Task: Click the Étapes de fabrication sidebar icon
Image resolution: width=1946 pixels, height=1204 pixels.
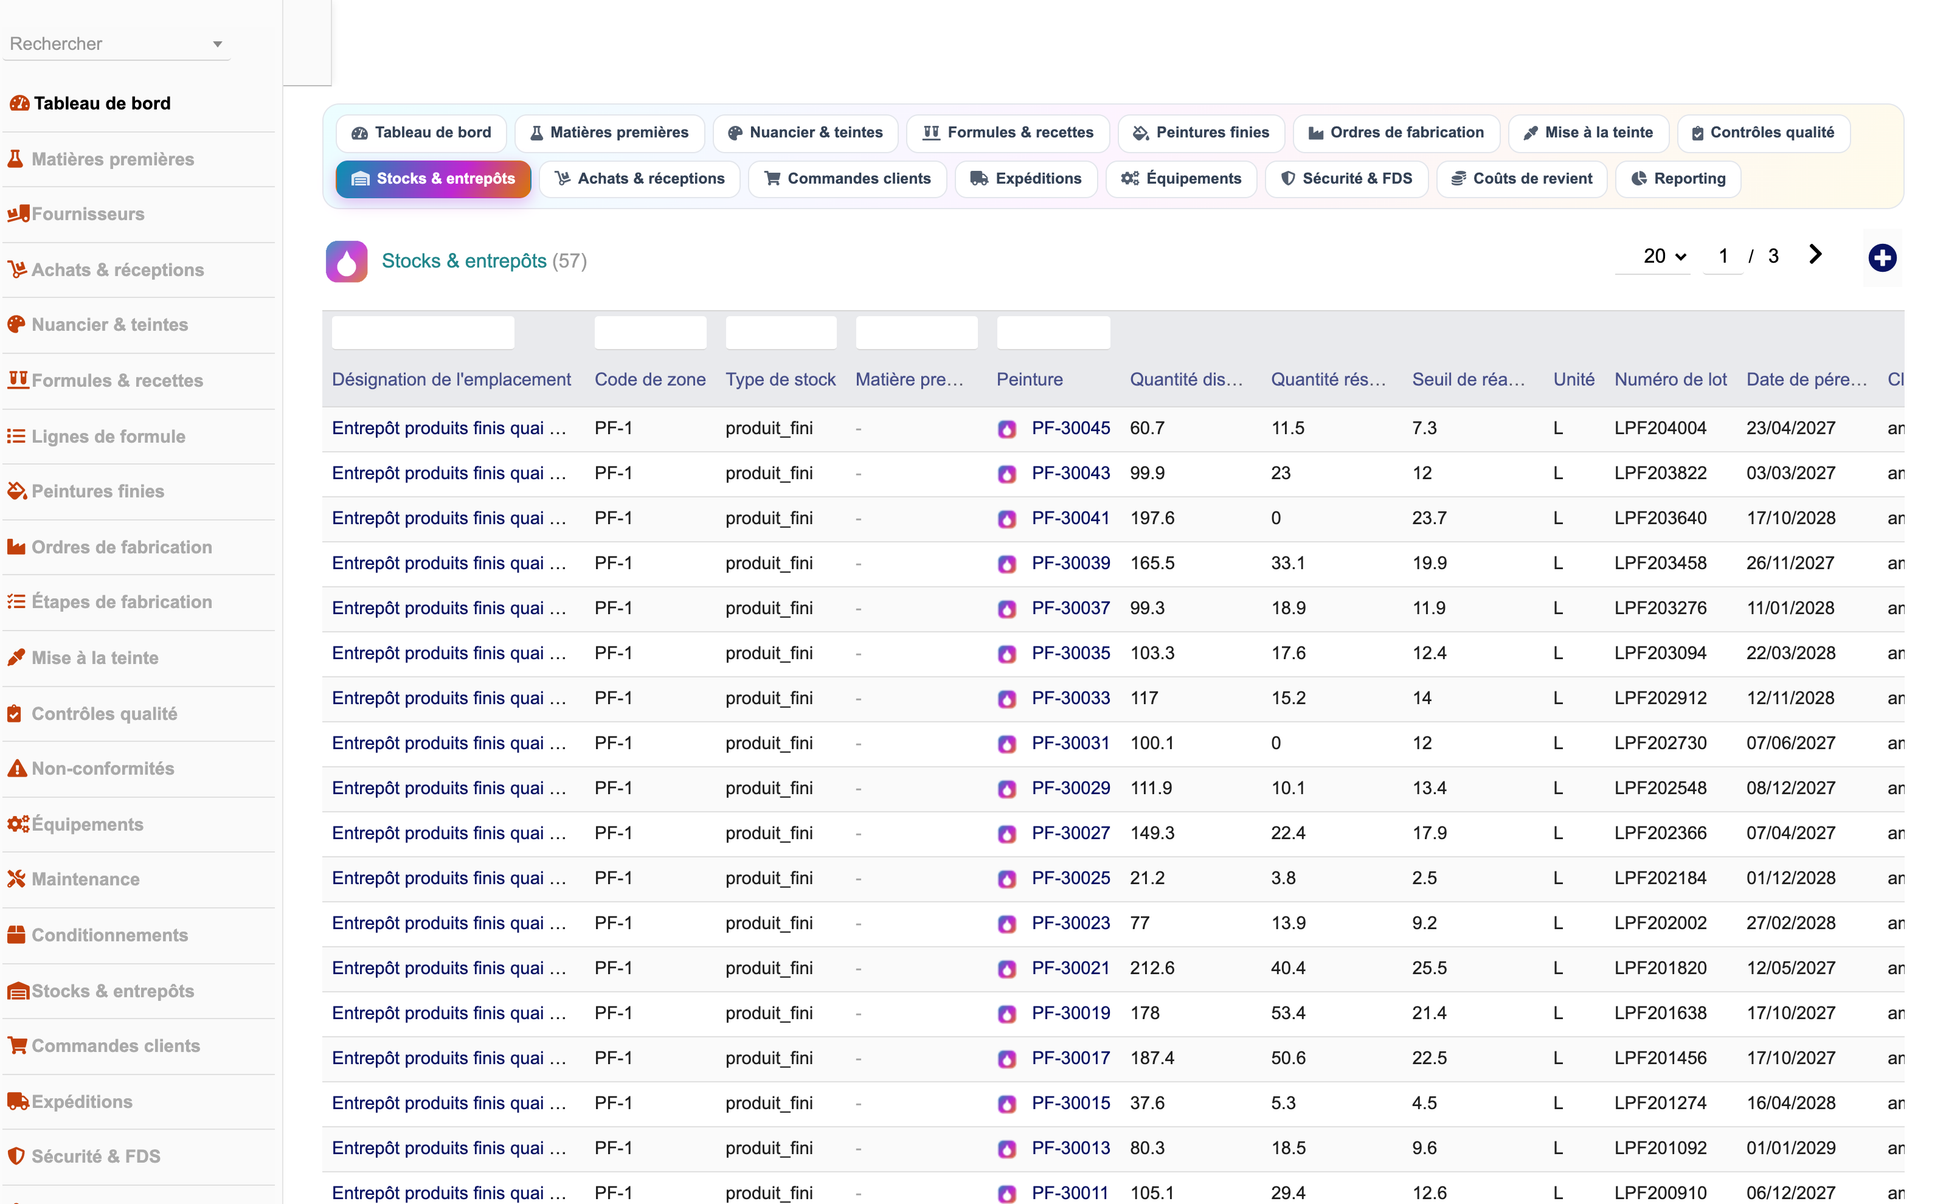Action: pyautogui.click(x=16, y=602)
